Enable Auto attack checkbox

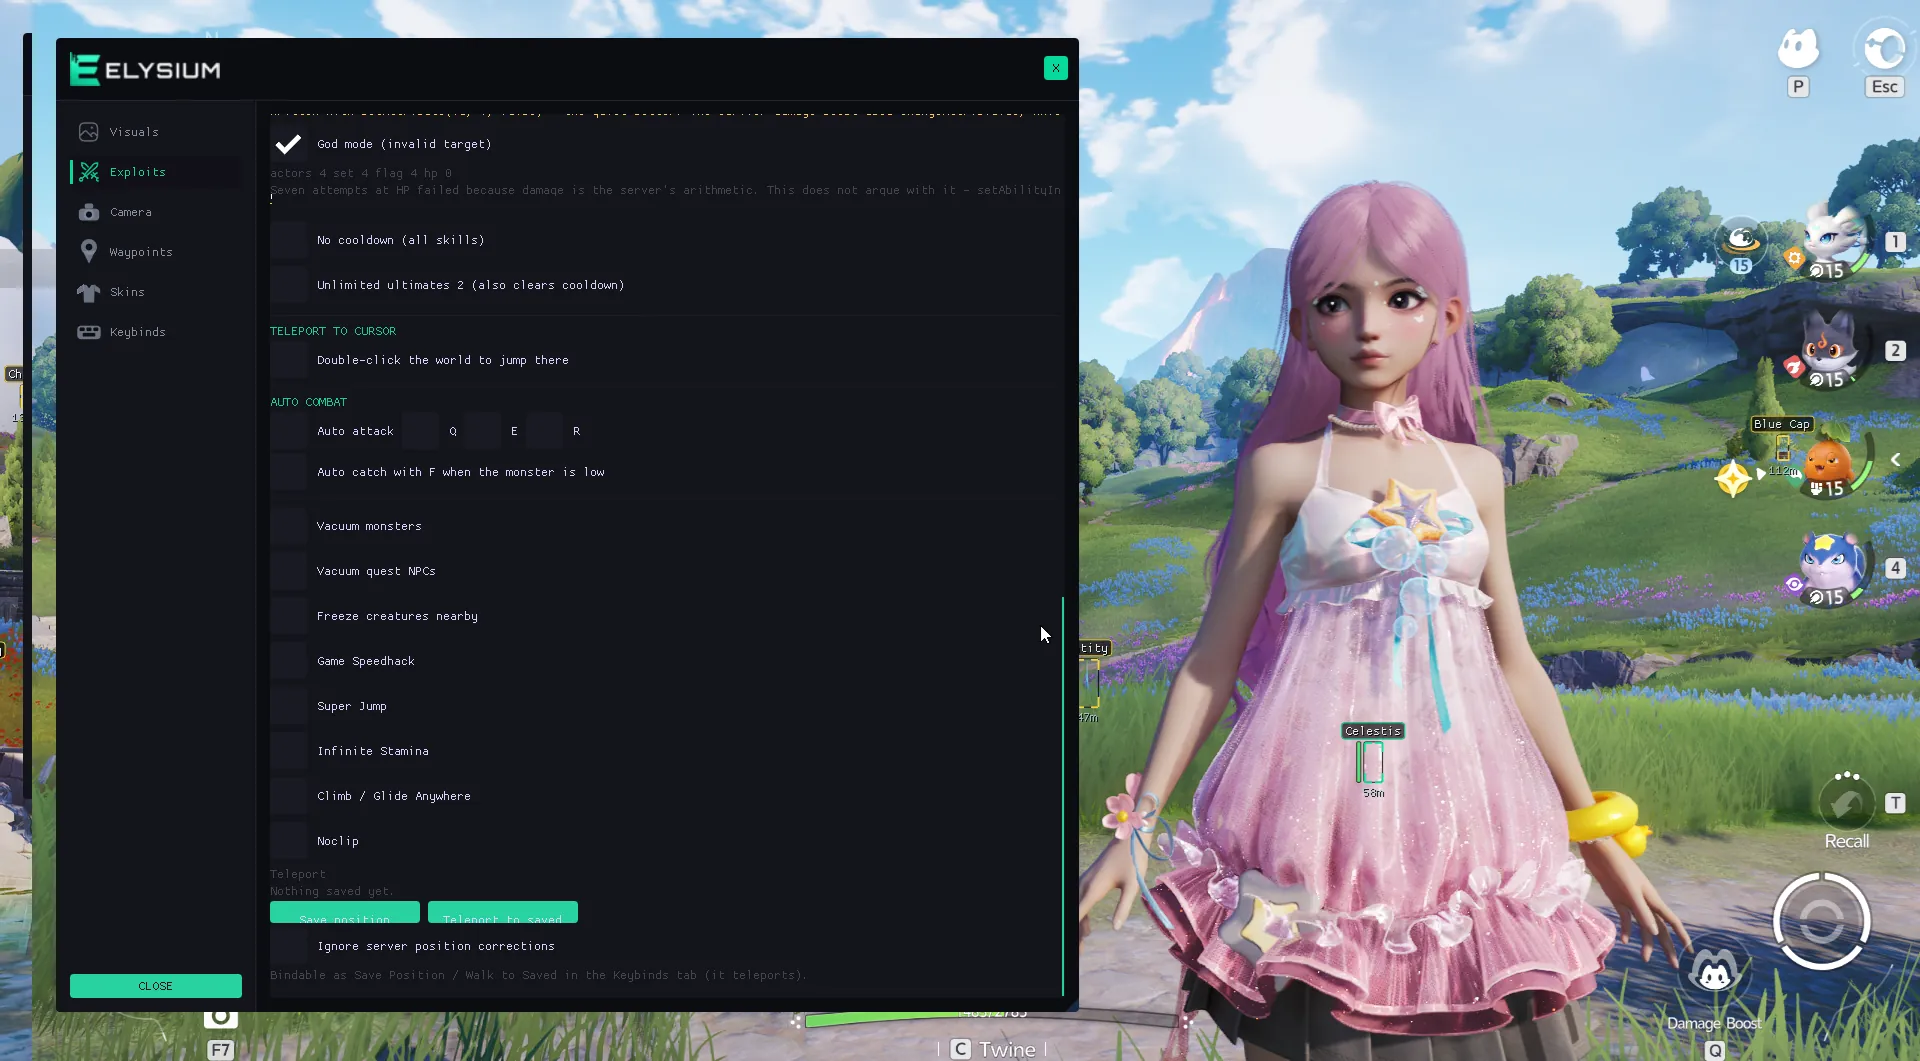[288, 431]
